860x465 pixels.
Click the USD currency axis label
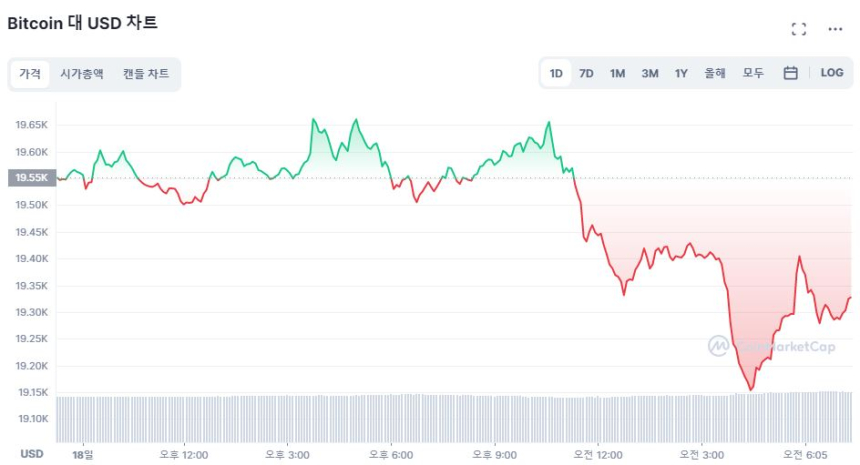coord(32,454)
